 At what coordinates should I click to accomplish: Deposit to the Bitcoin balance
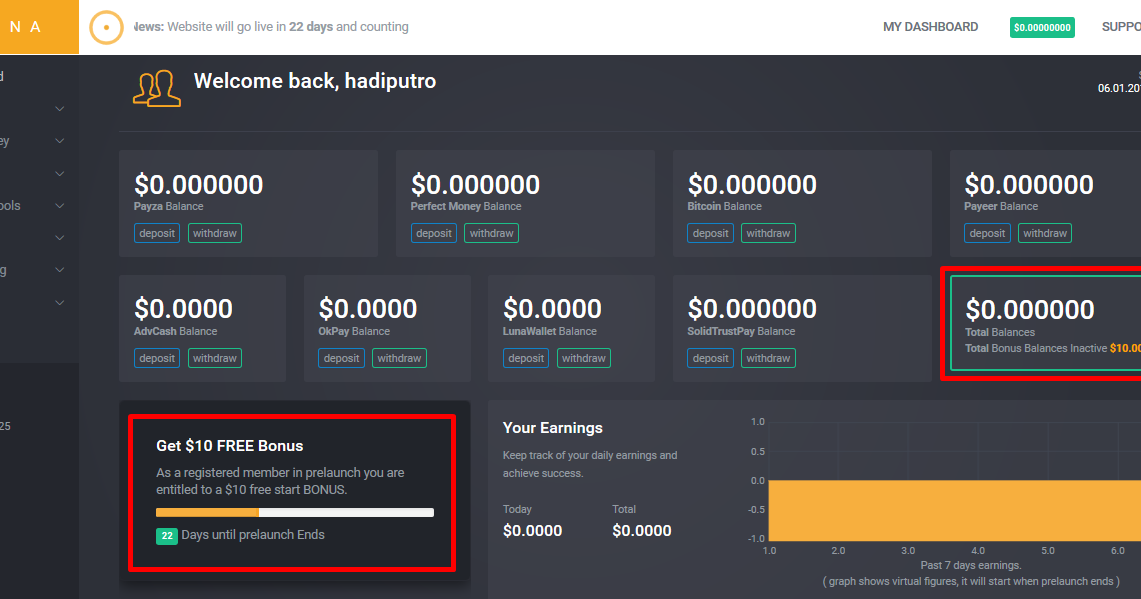click(710, 233)
